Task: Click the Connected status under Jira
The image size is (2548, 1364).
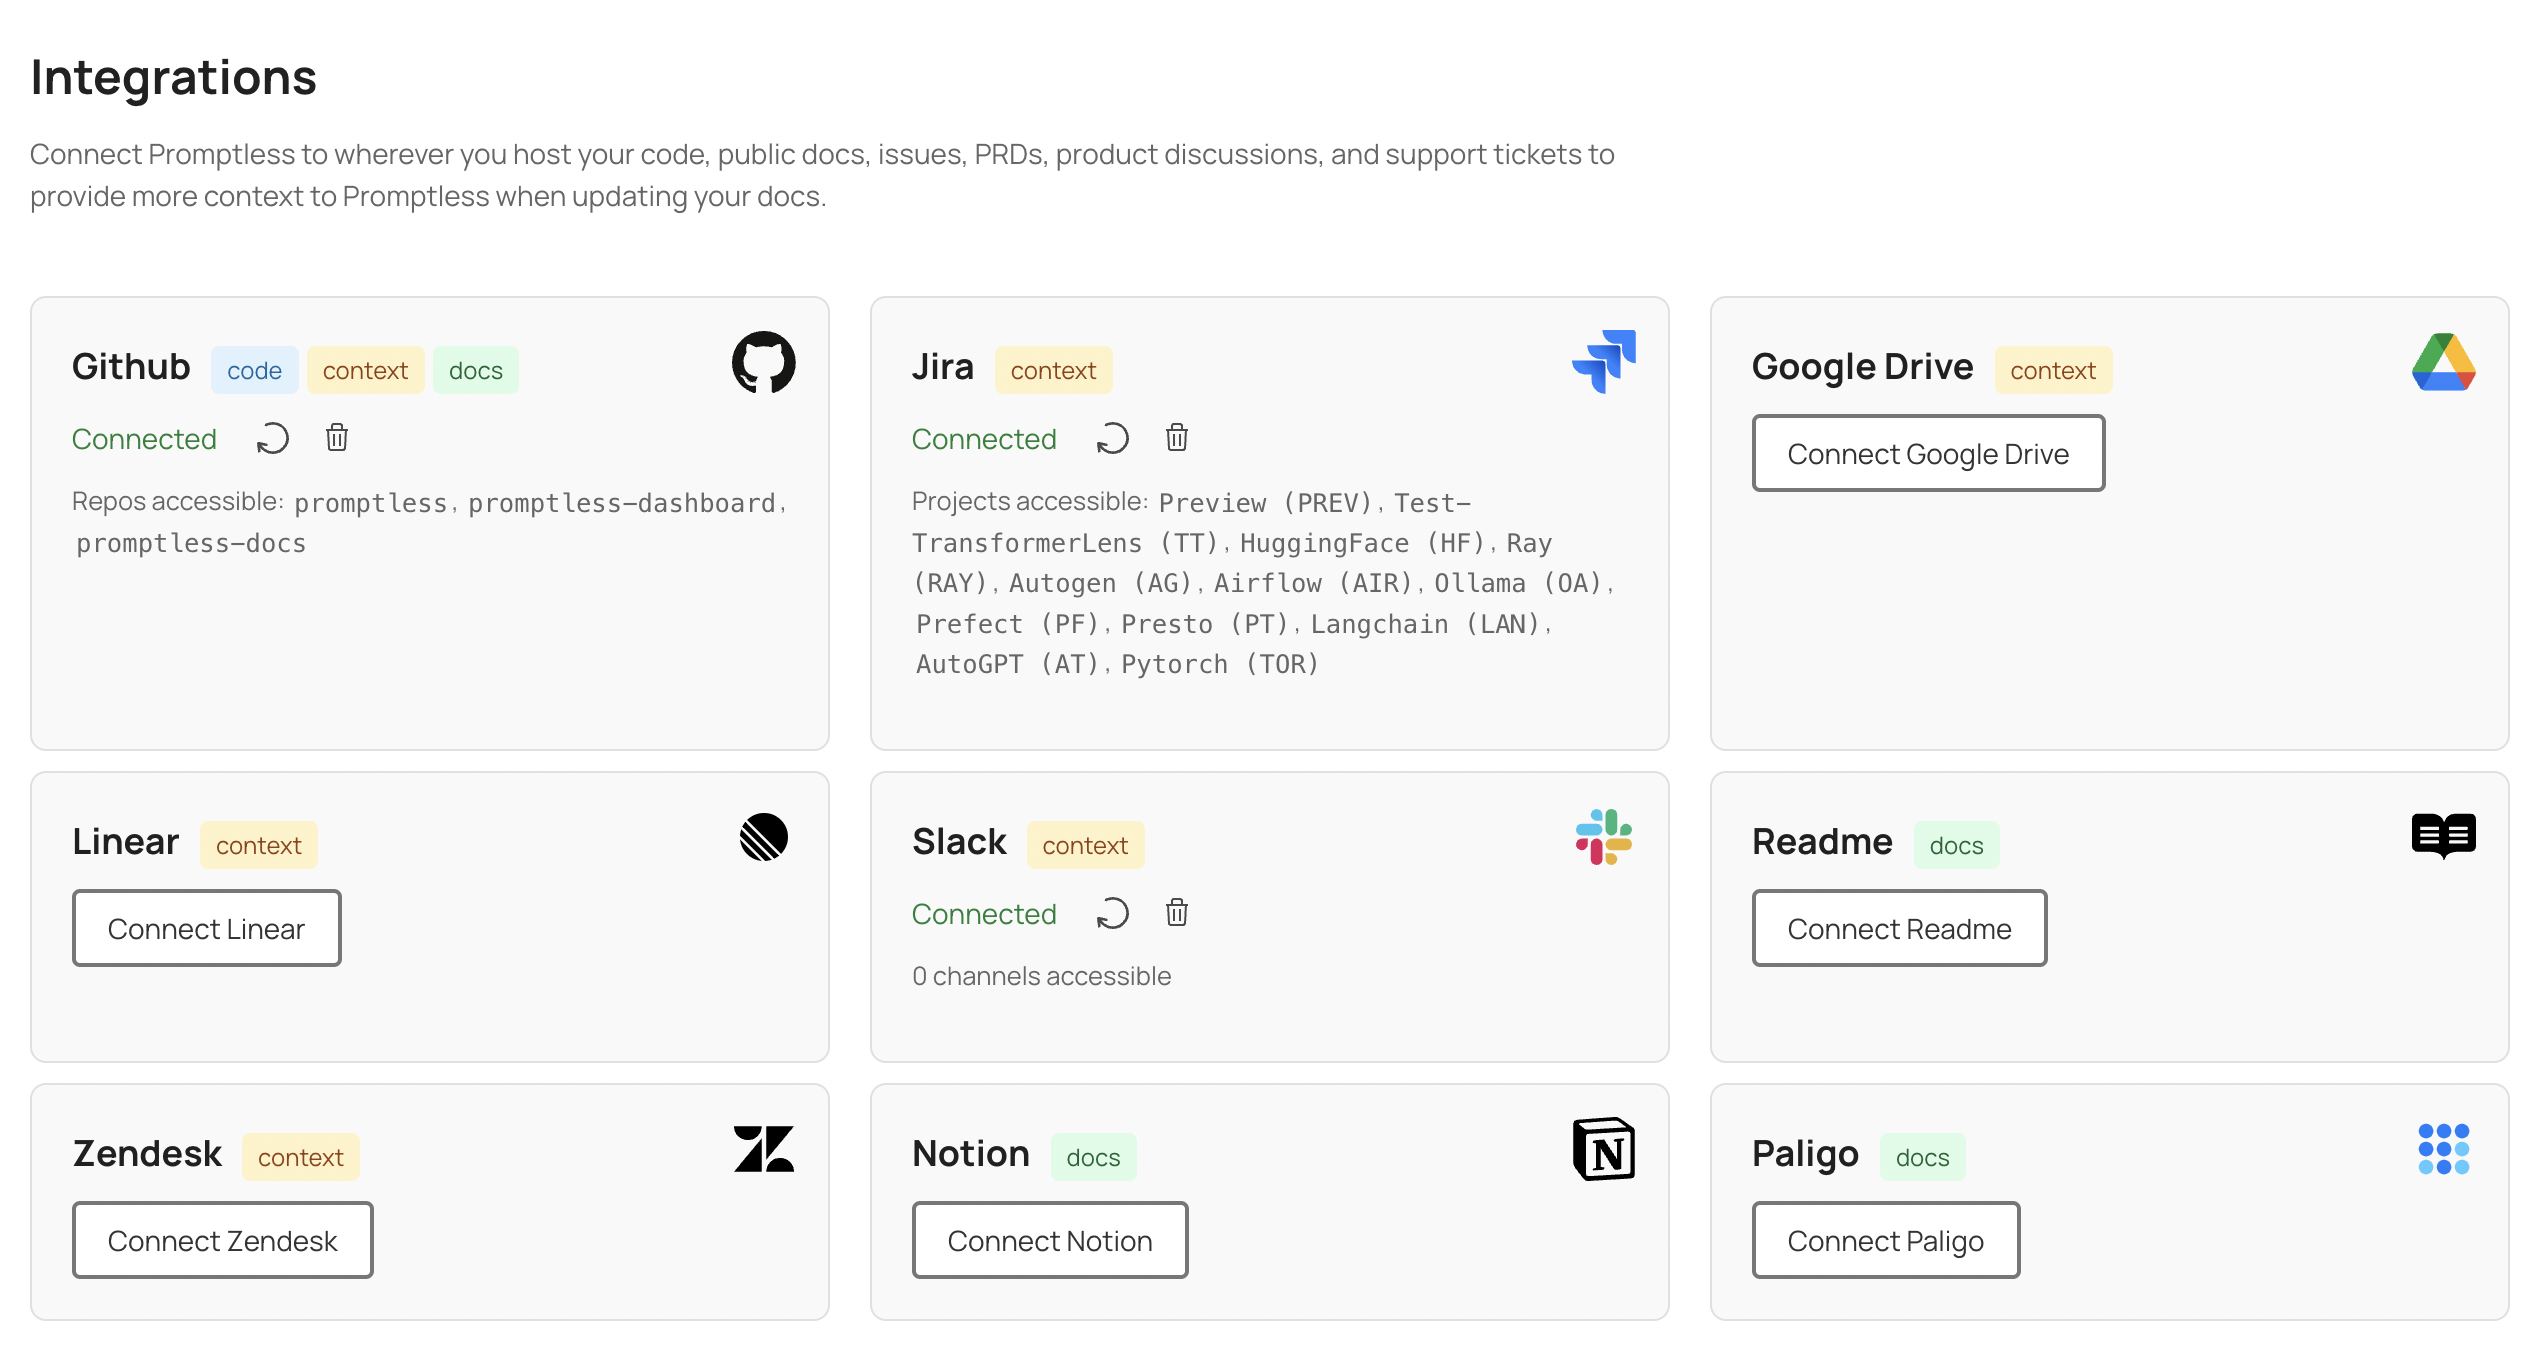Action: 984,438
